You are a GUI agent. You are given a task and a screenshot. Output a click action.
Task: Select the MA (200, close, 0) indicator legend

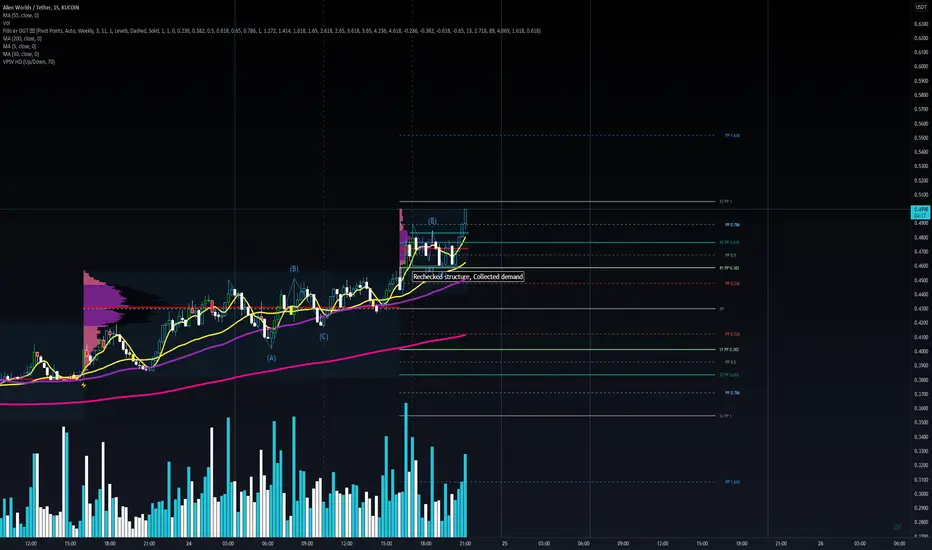(x=22, y=38)
